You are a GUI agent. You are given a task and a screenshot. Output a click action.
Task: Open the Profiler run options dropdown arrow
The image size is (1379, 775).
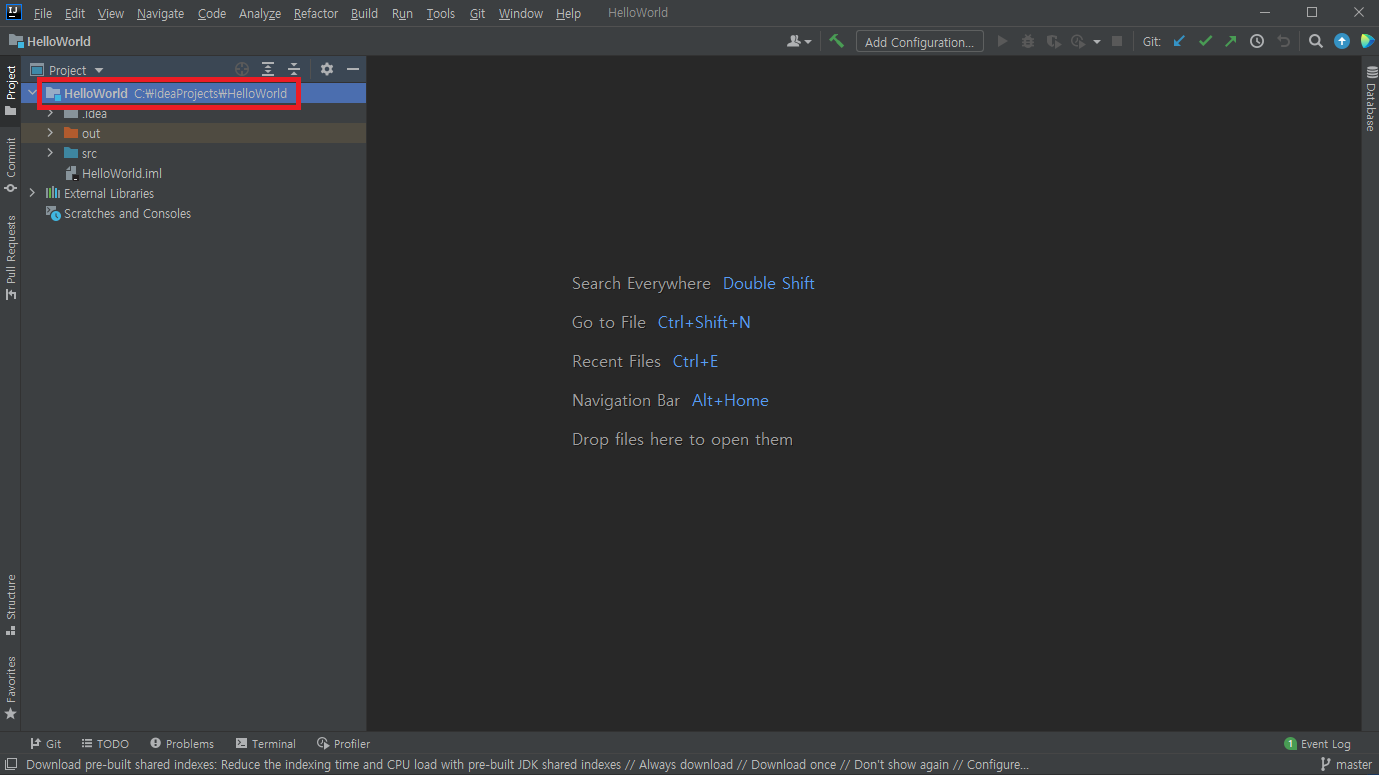click(1097, 42)
